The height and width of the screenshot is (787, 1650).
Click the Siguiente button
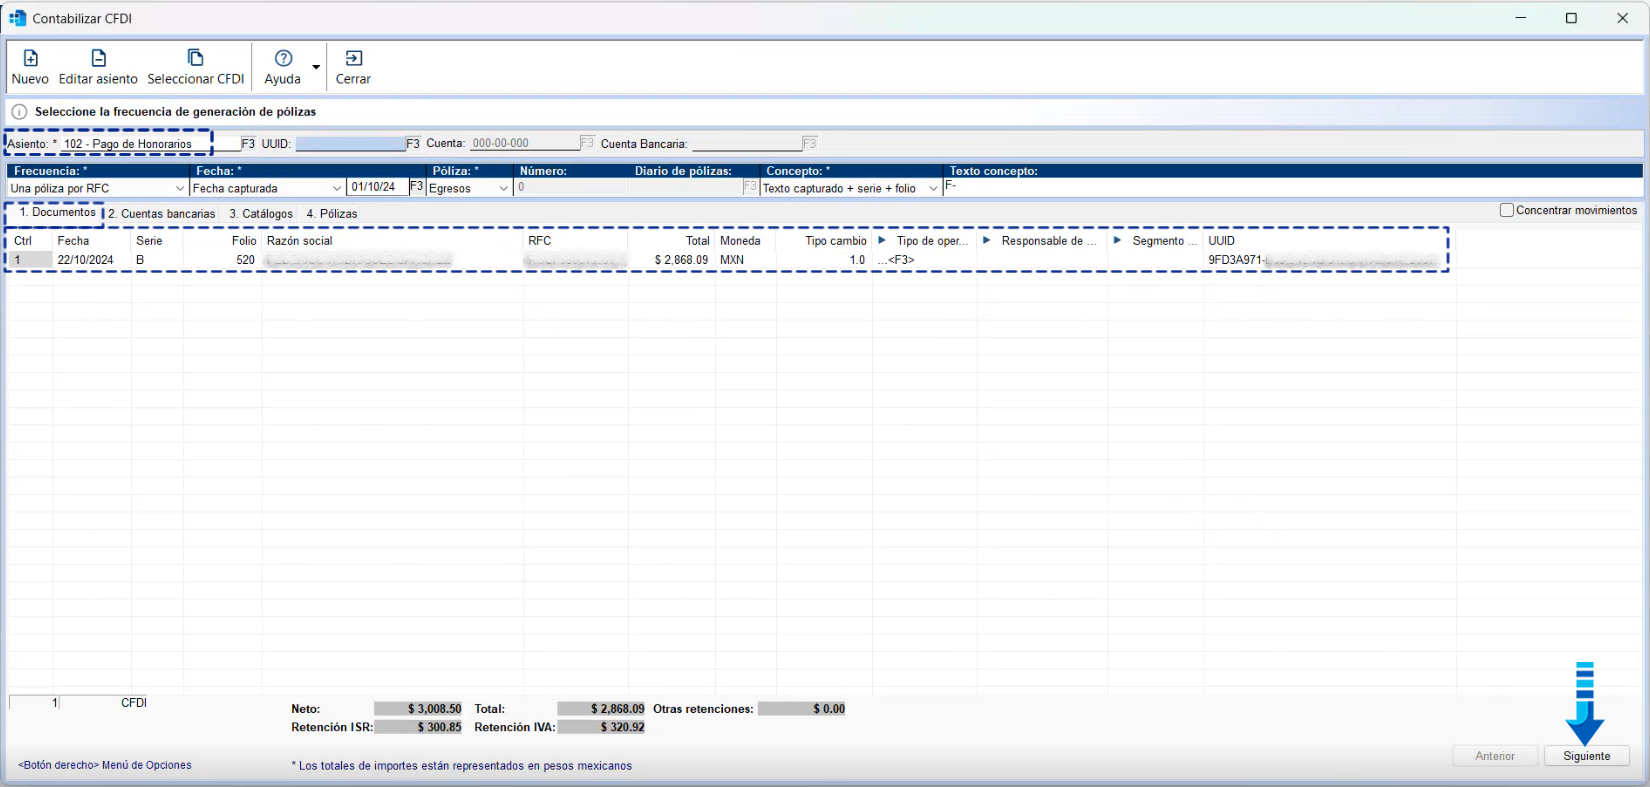click(x=1586, y=756)
